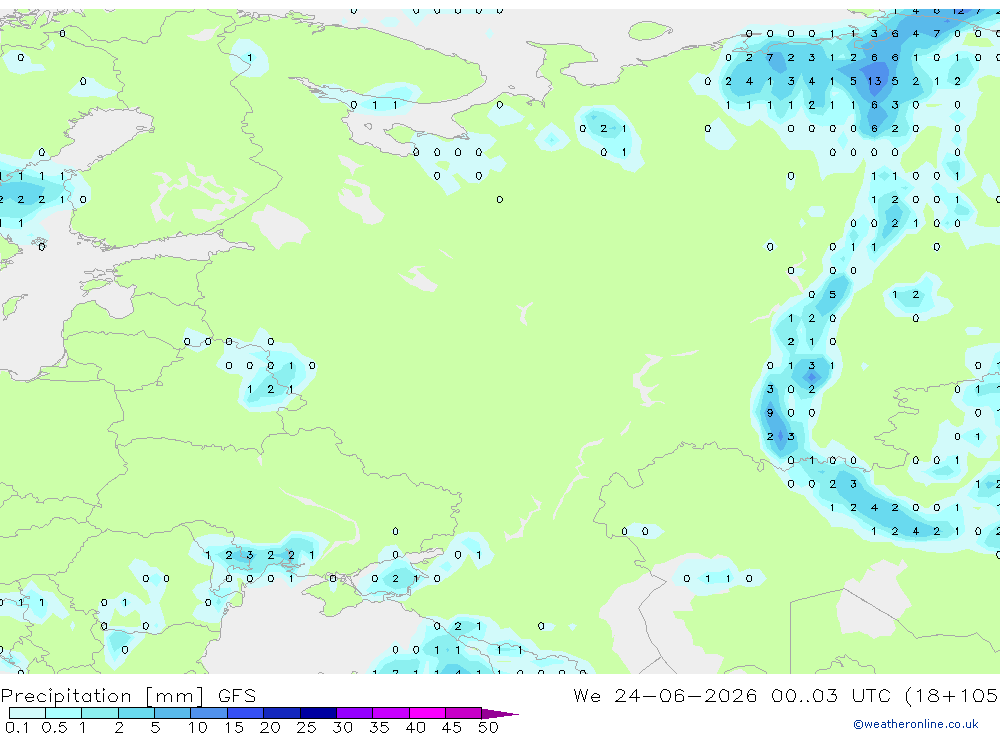Choose the 20–25 mm legend color swatch
The image size is (1000, 733).
point(282,713)
